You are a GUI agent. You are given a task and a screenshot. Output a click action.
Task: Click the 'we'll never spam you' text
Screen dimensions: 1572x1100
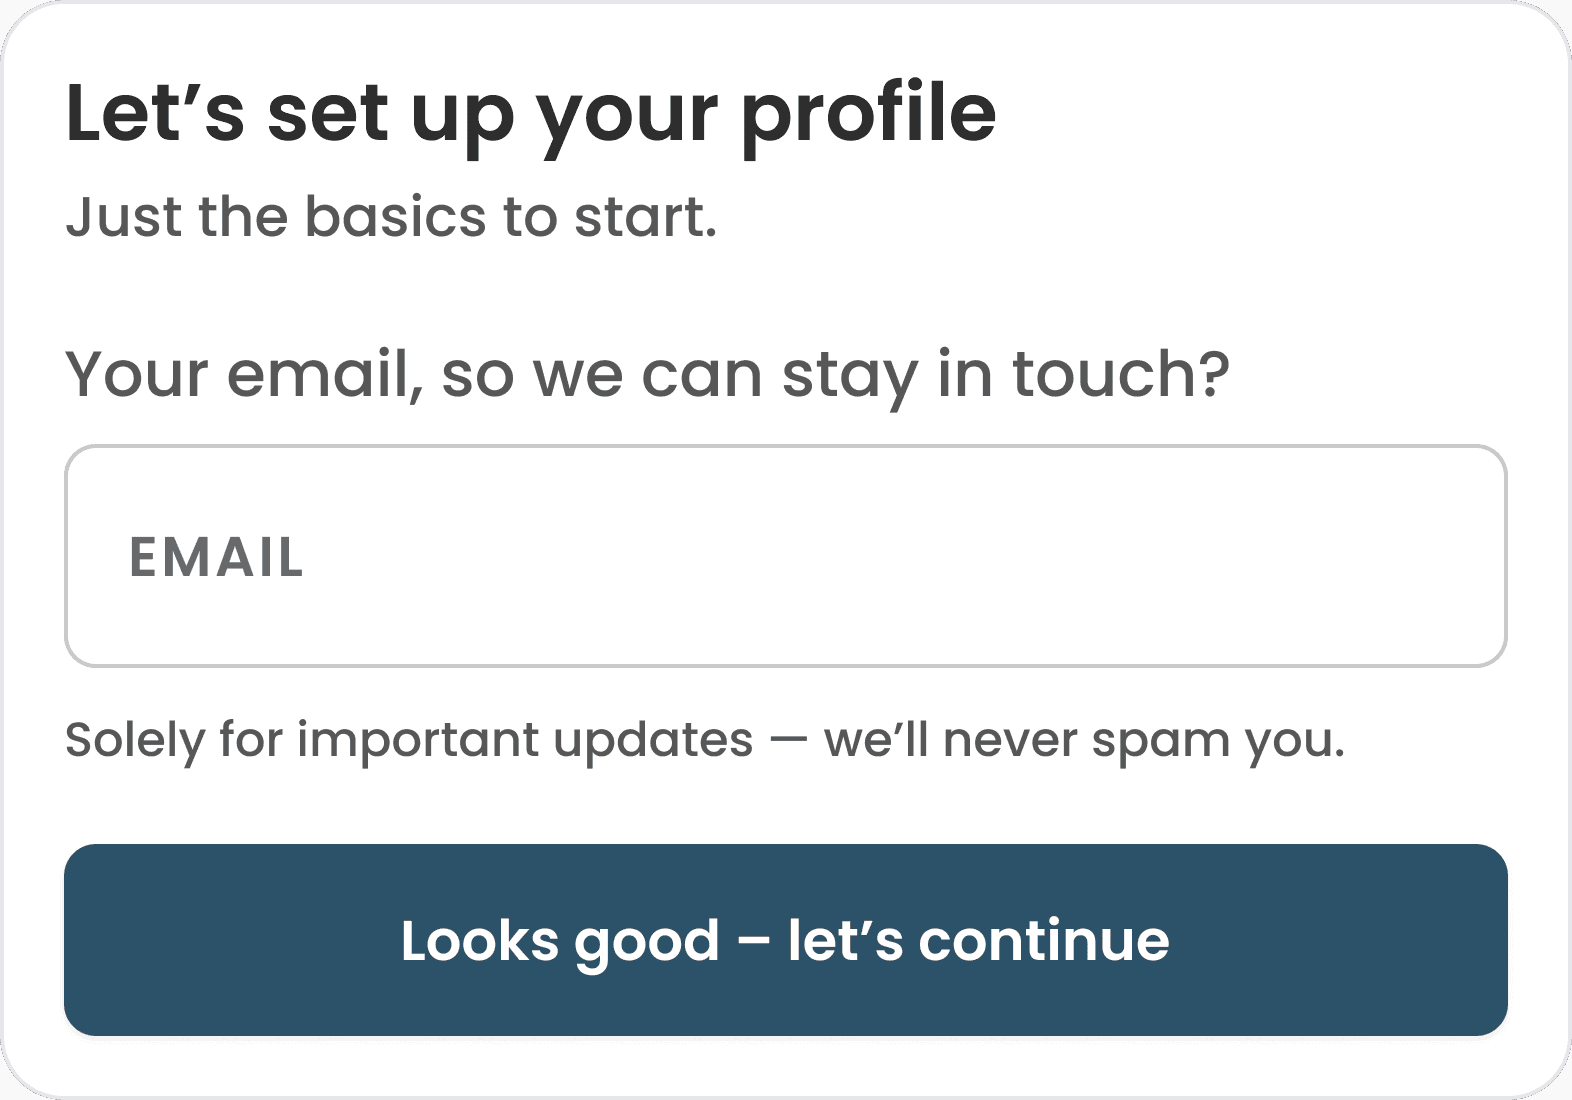point(1084,741)
